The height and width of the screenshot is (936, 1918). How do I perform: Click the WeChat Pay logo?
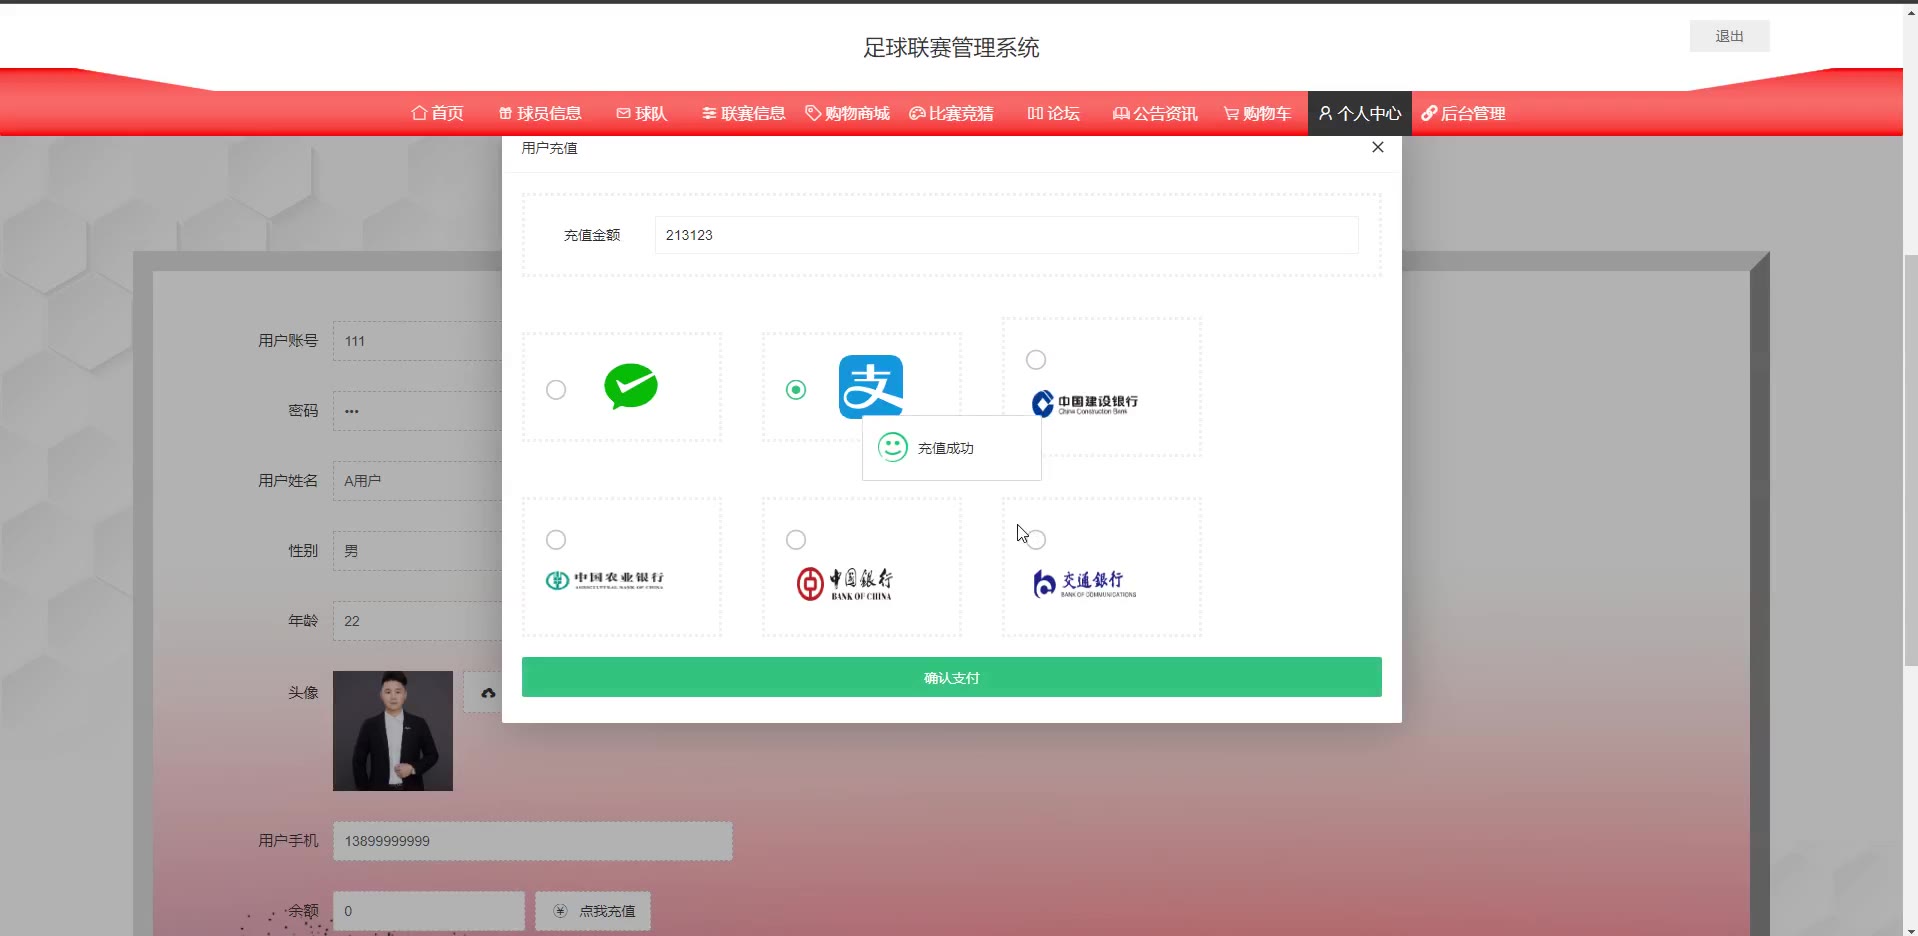coord(631,387)
